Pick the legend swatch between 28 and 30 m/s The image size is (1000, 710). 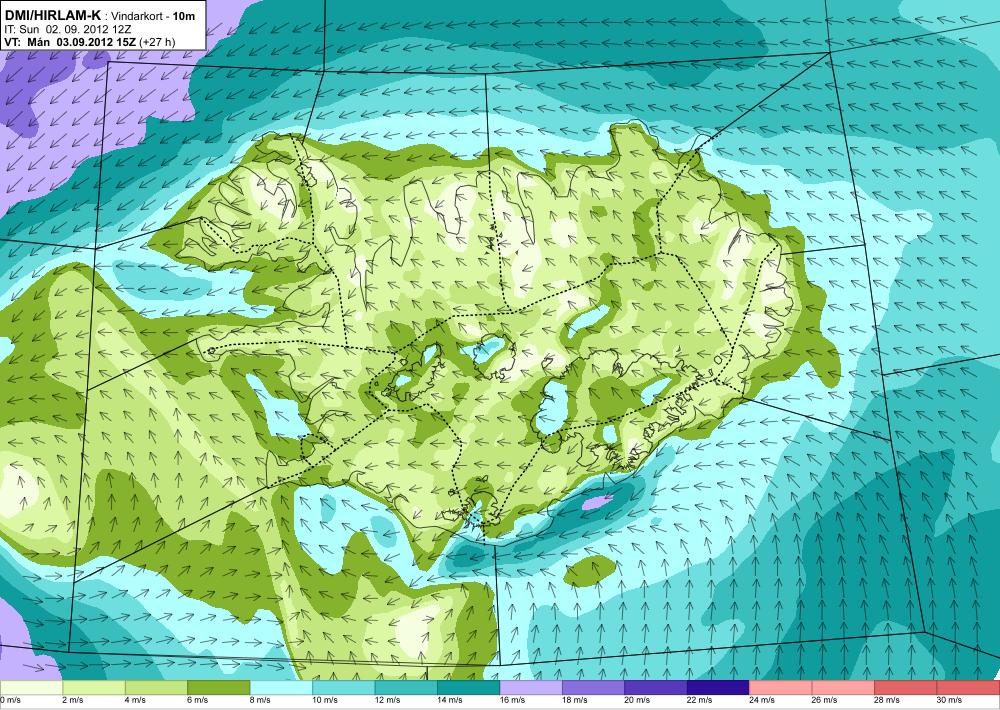pyautogui.click(x=906, y=688)
